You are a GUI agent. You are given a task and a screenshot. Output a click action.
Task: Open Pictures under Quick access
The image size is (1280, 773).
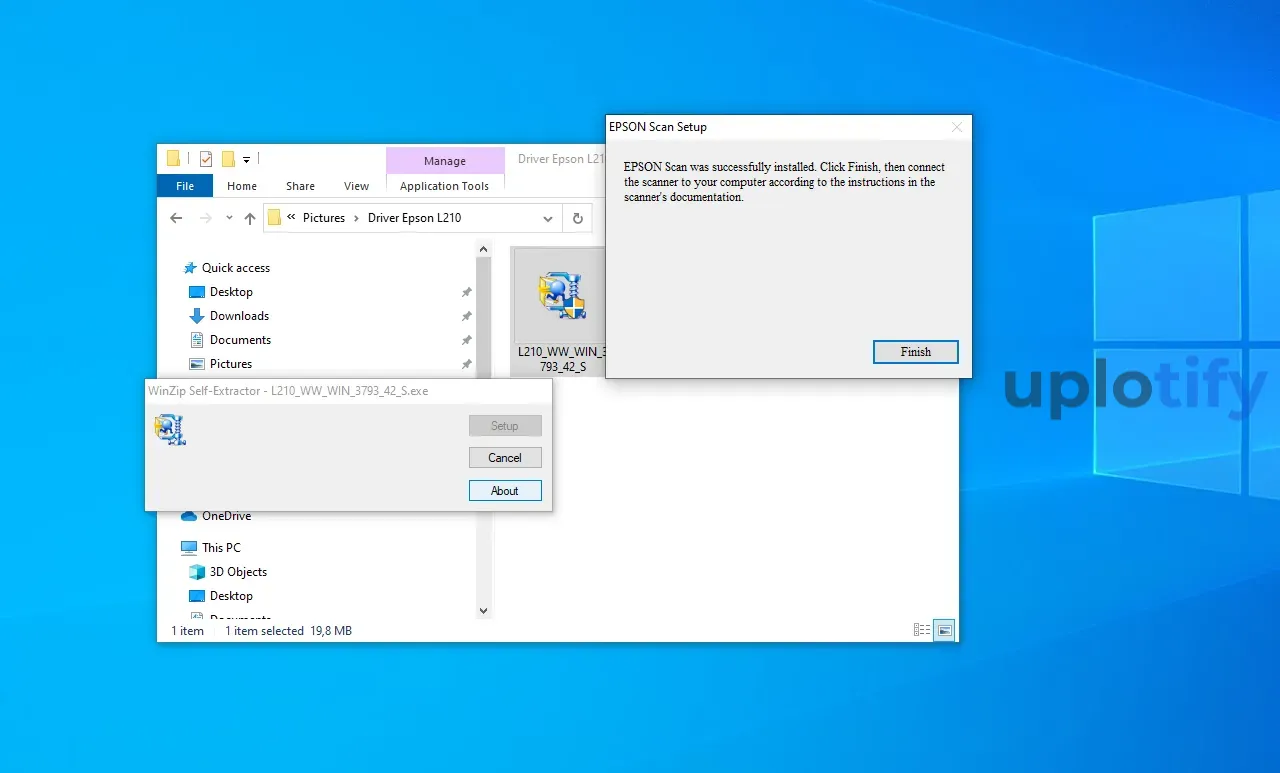point(231,364)
